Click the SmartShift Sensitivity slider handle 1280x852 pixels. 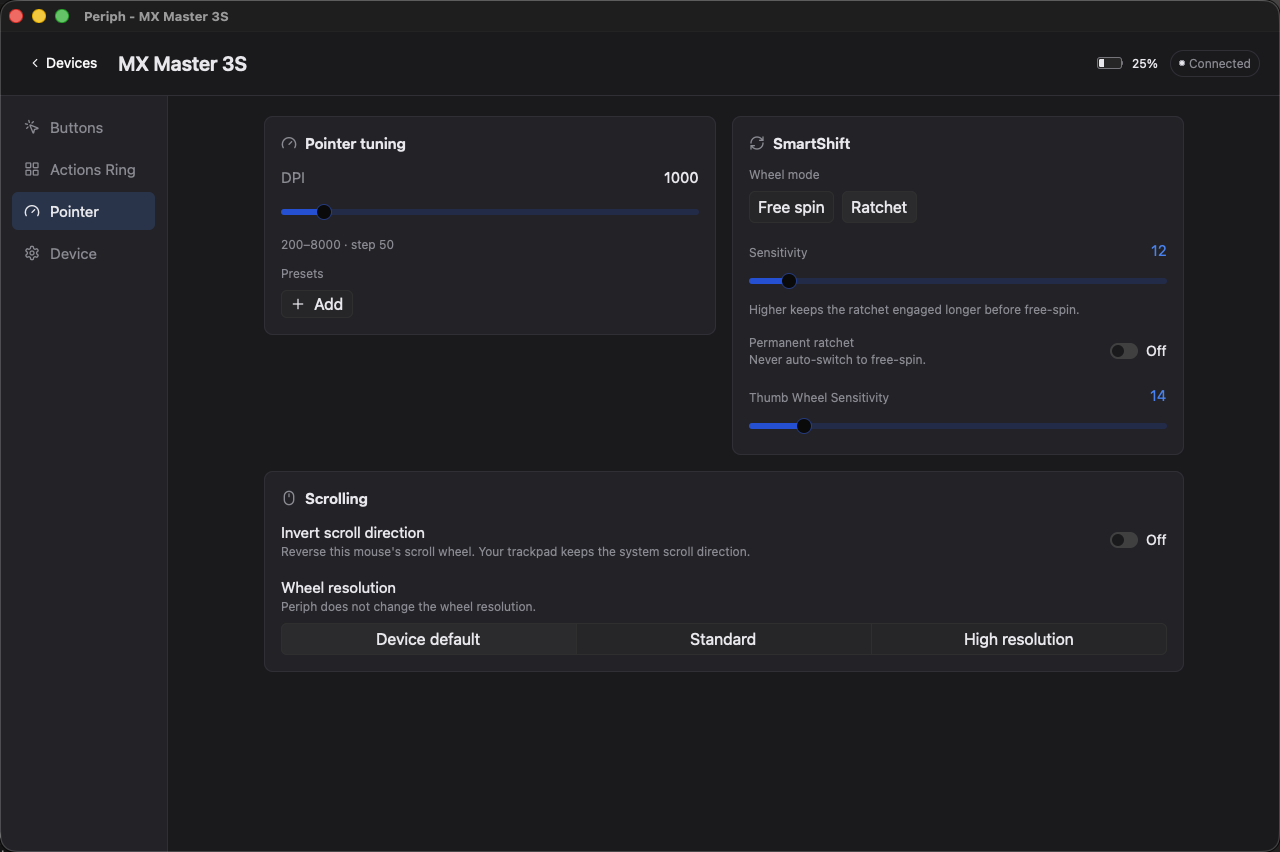(x=788, y=281)
